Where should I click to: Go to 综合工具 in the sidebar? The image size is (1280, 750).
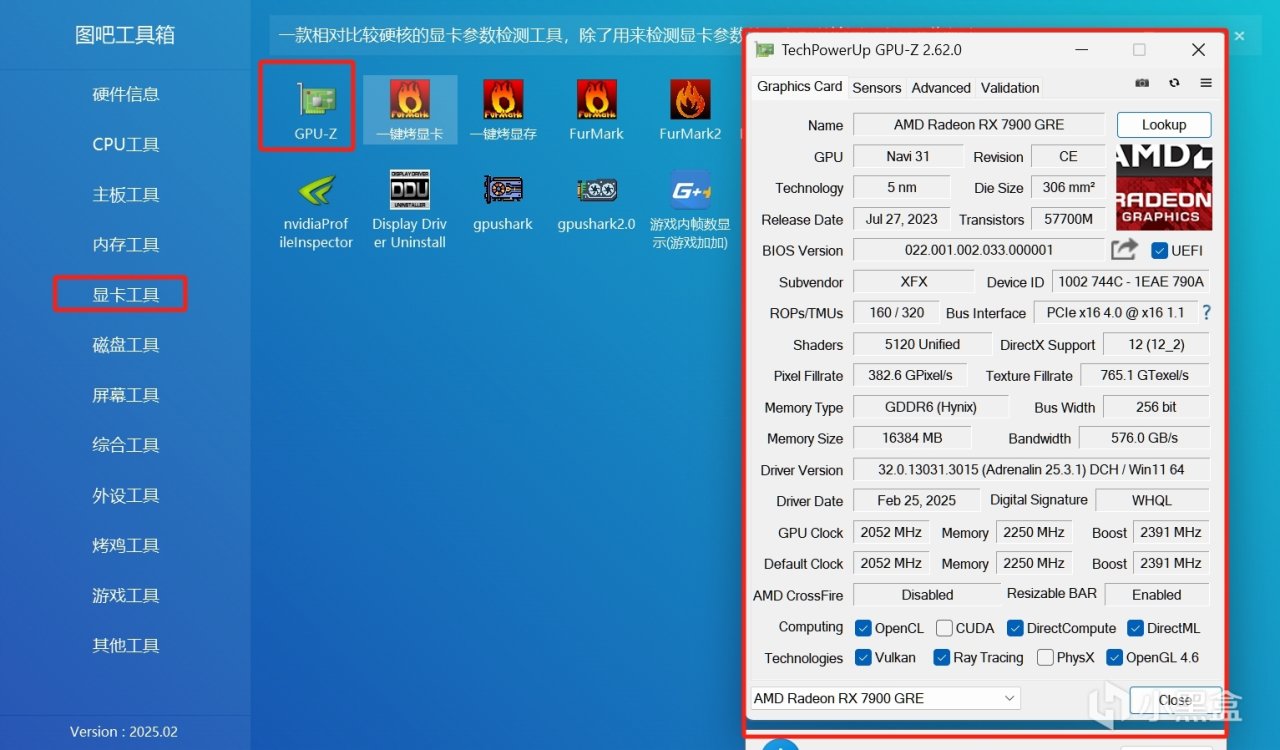point(126,445)
